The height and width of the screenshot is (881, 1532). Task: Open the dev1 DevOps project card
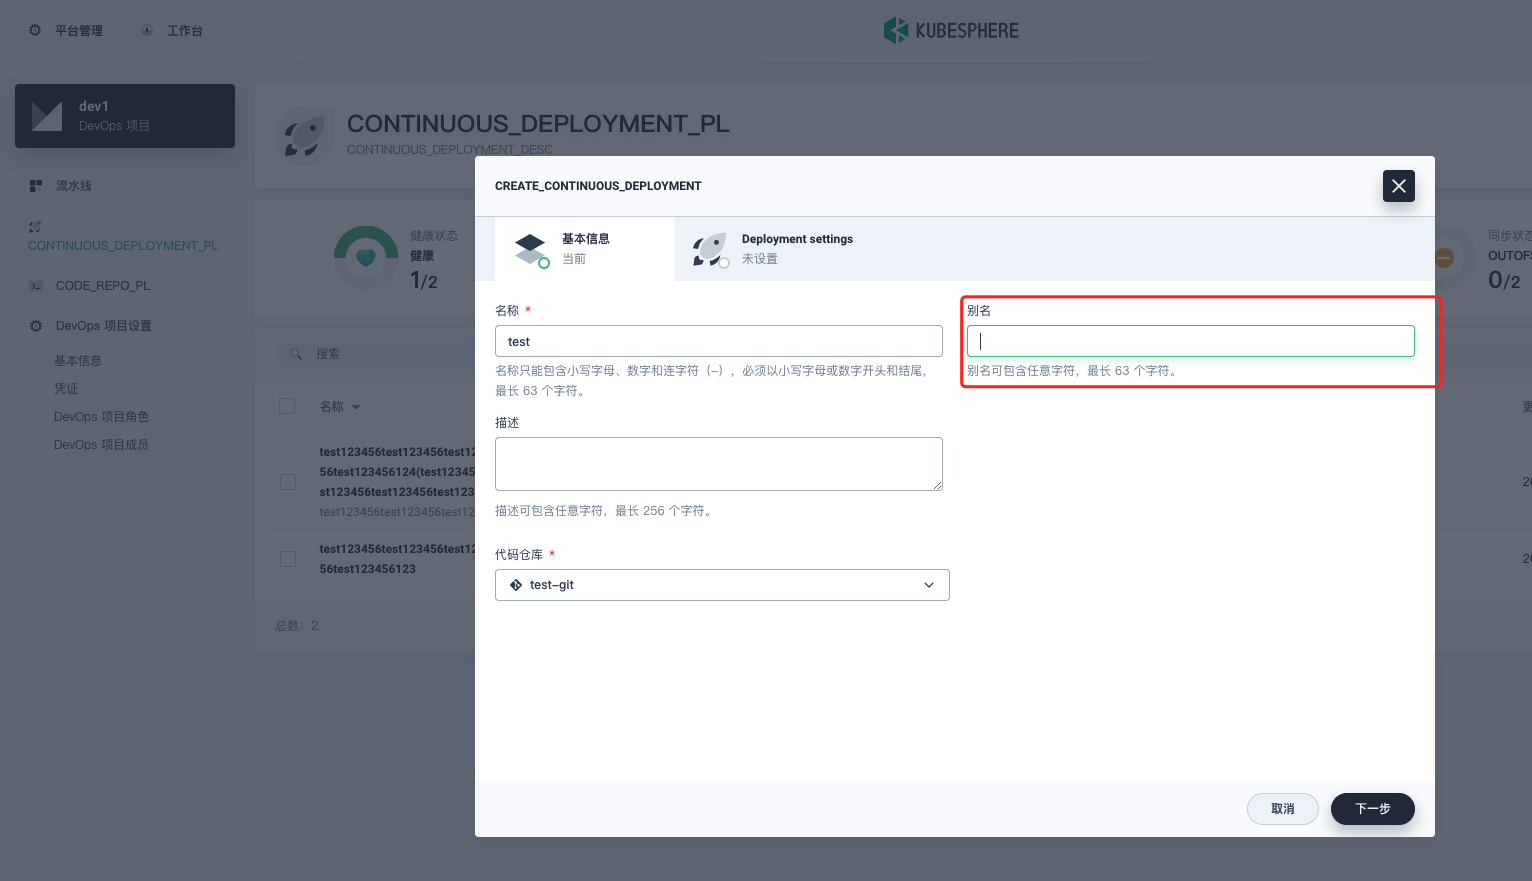pos(125,116)
